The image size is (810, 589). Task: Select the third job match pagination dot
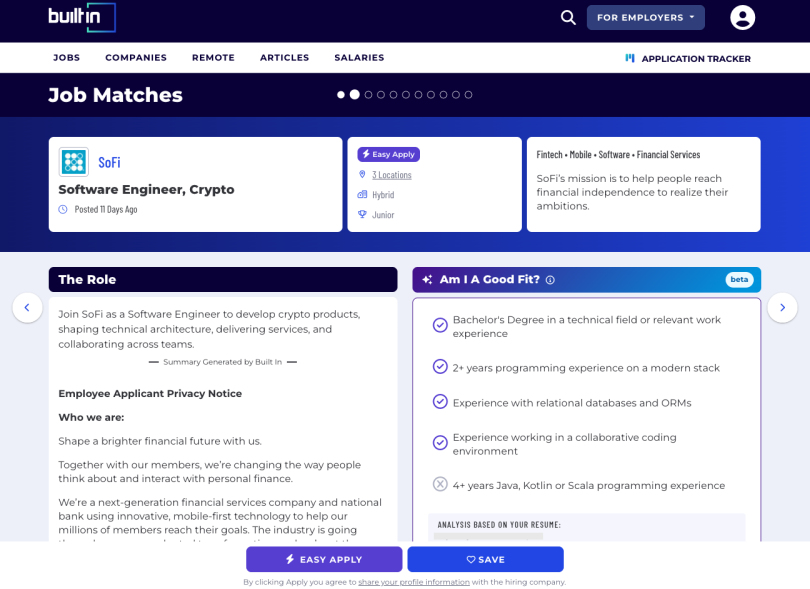tap(368, 95)
